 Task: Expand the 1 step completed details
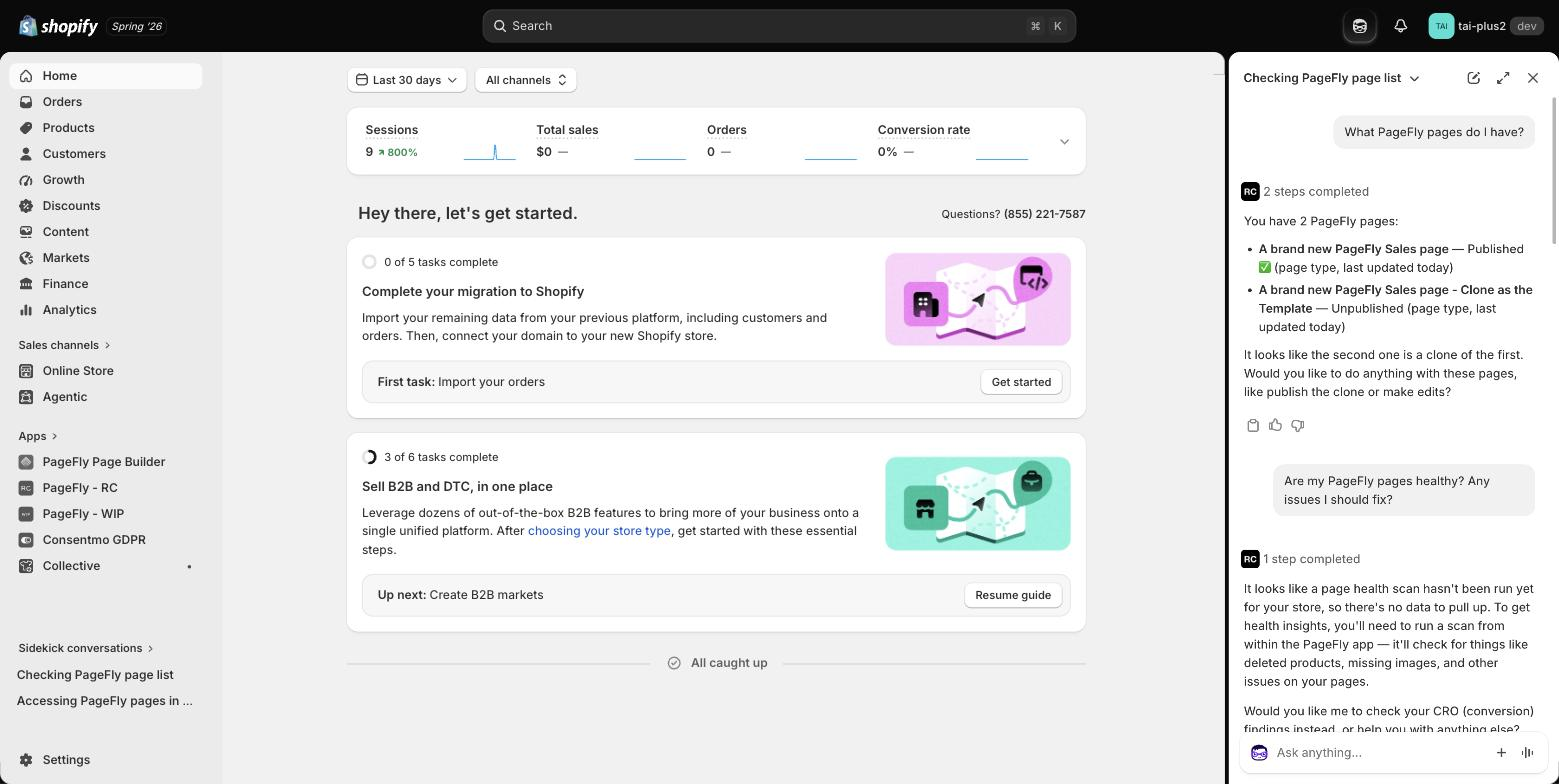1311,559
